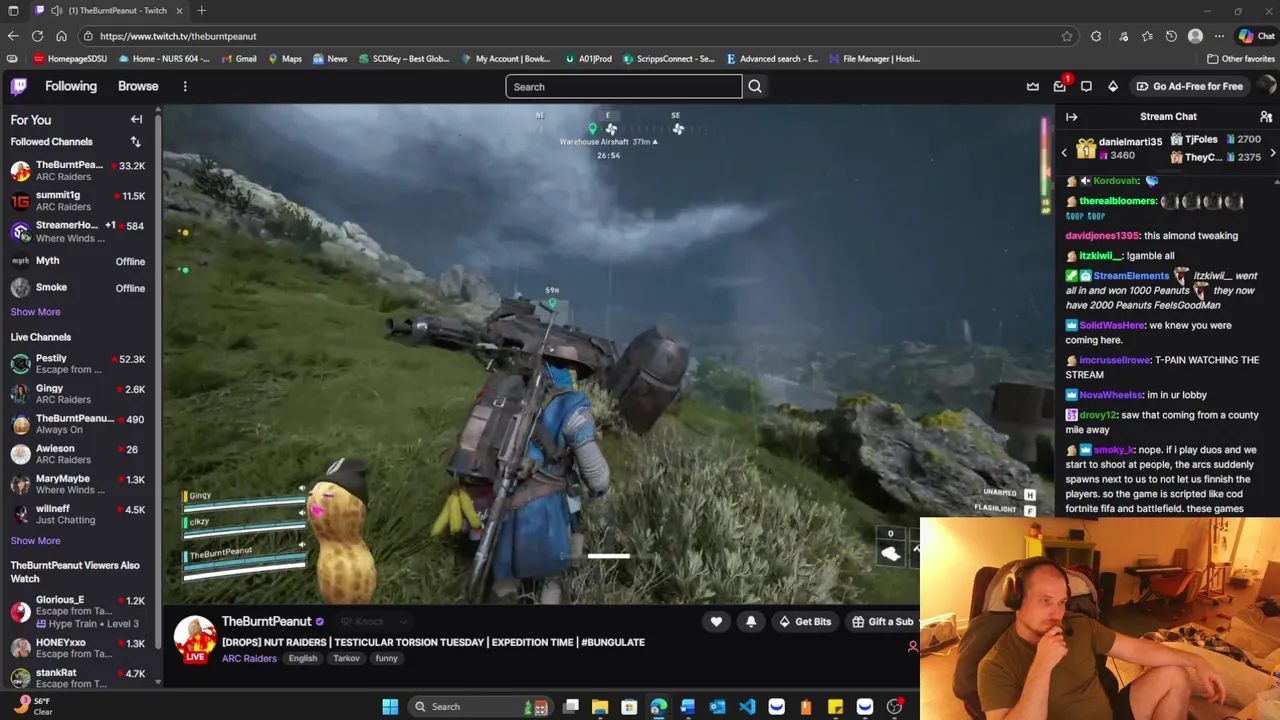Viewport: 1280px width, 720px height.
Task: Click the address bar URL
Action: click(x=178, y=36)
